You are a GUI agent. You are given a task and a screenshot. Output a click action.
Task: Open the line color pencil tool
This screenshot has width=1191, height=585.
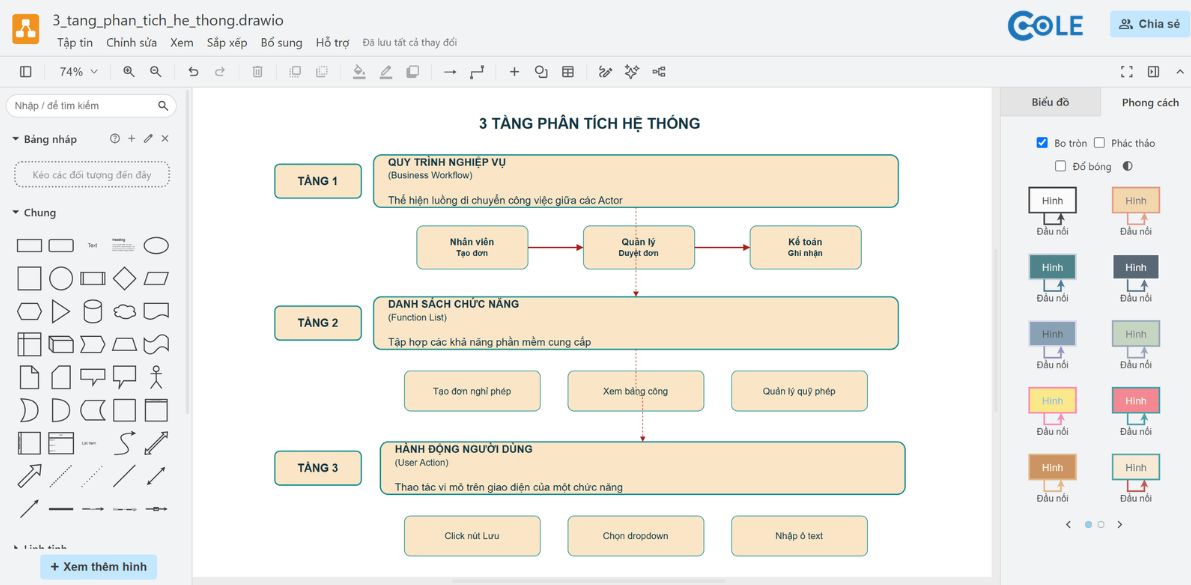[x=386, y=71]
